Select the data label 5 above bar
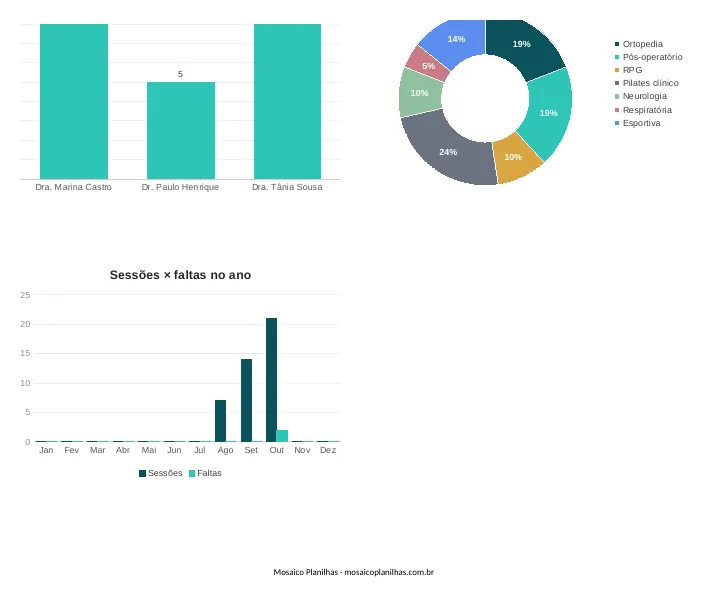The image size is (703, 597). pos(180,74)
